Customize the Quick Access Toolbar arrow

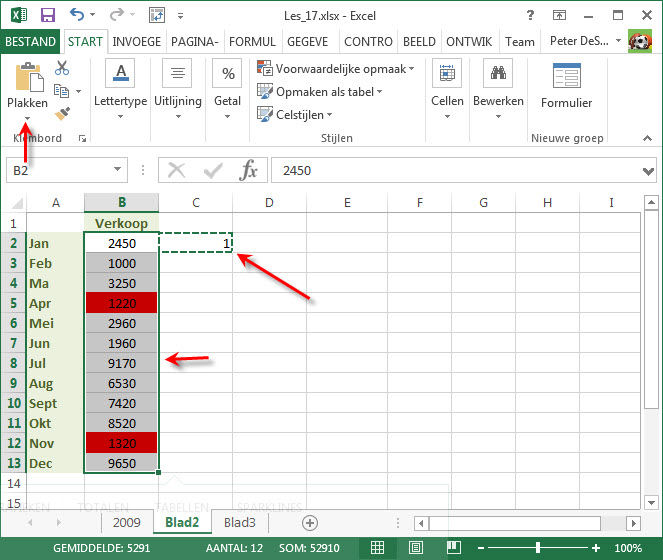[x=181, y=16]
